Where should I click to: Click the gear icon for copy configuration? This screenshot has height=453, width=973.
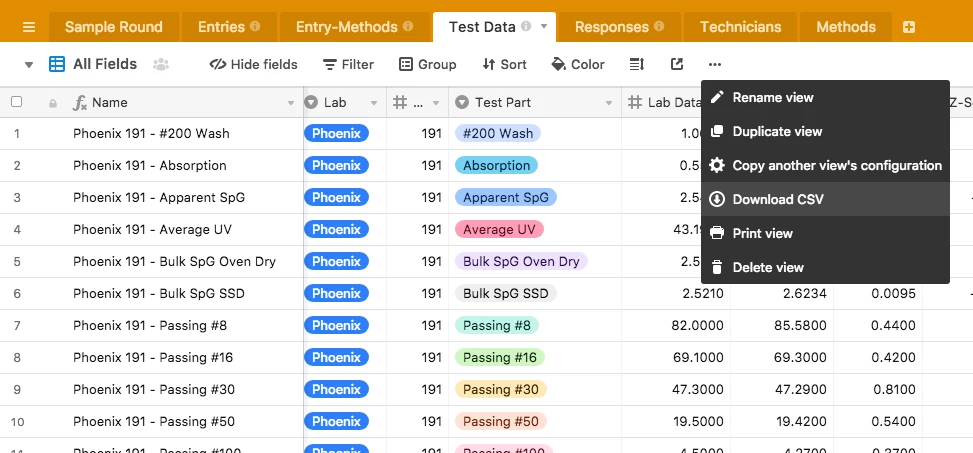[717, 165]
